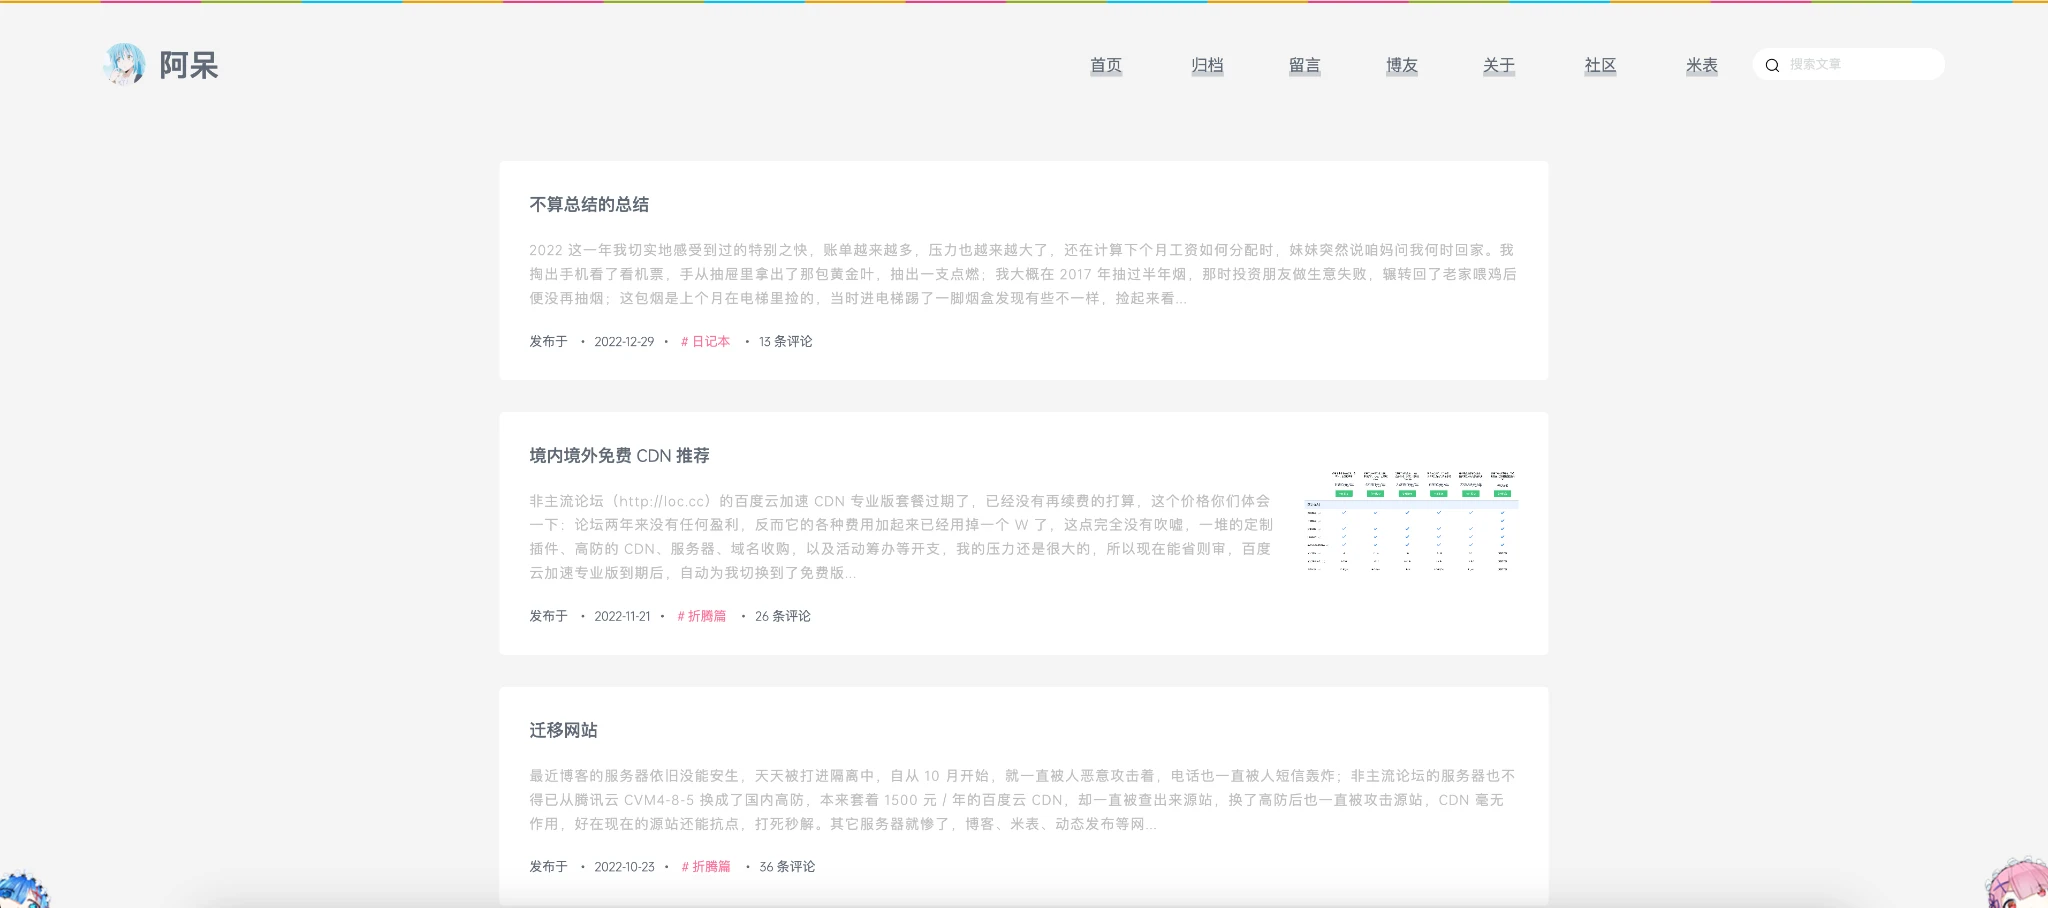This screenshot has height=908, width=2048.
Task: Click the 36 条评论 link on 迁移网站
Action: coord(787,867)
